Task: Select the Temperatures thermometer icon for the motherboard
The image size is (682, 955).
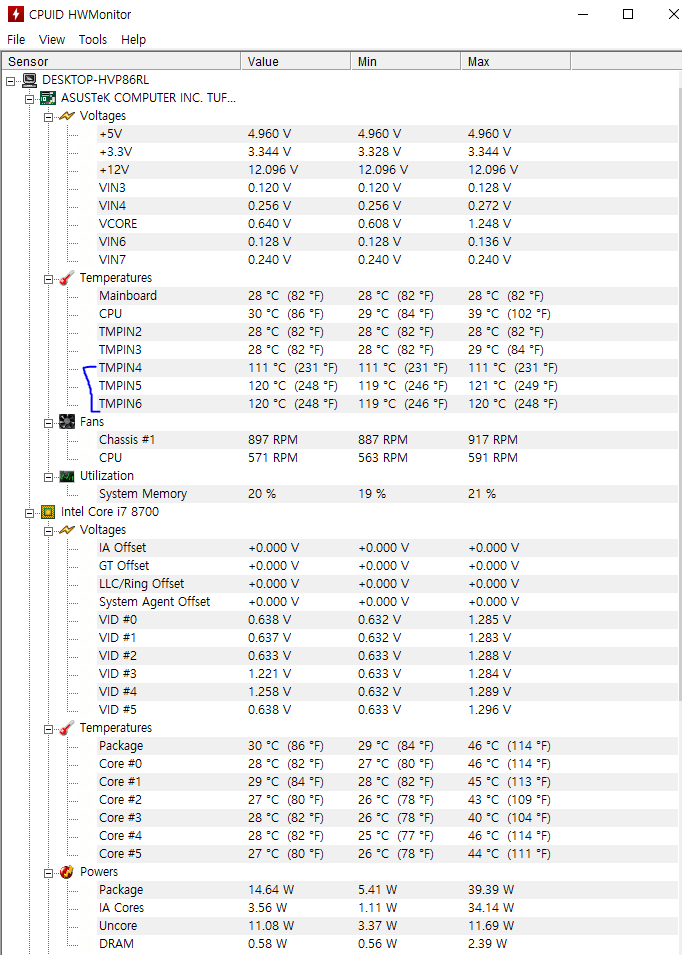Action: (x=66, y=277)
